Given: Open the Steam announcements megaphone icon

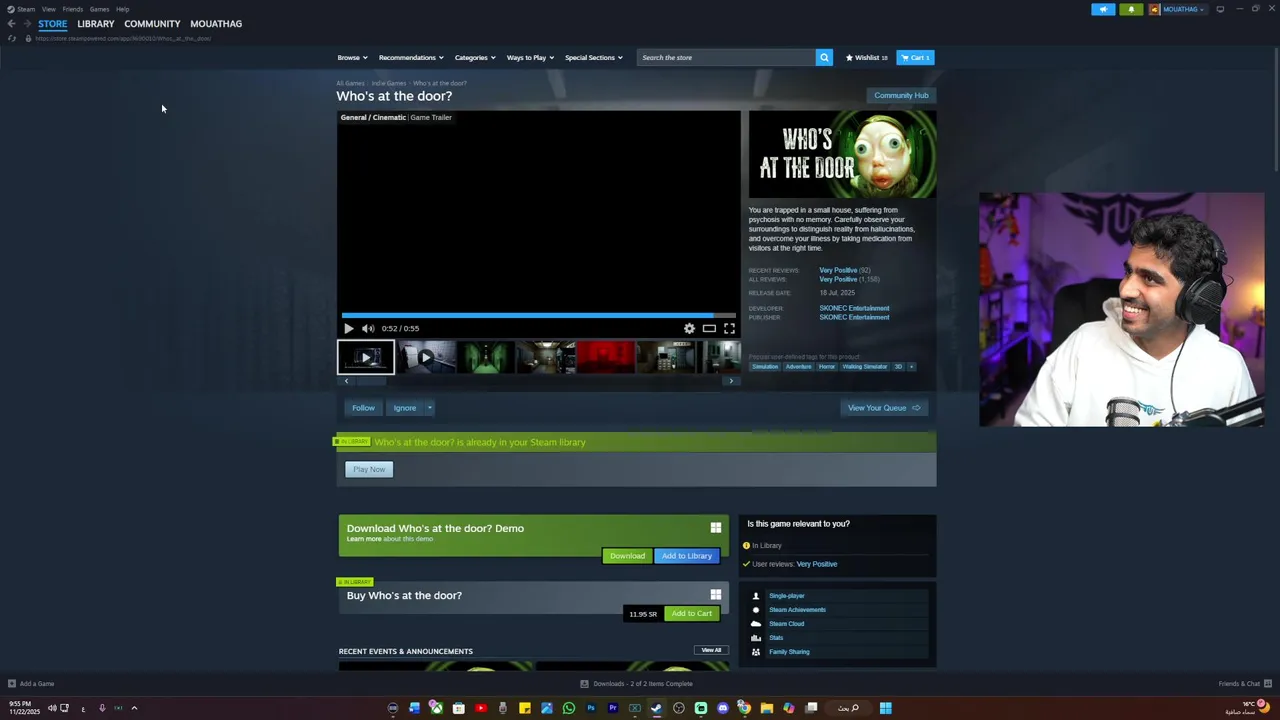Looking at the screenshot, I should [1103, 9].
